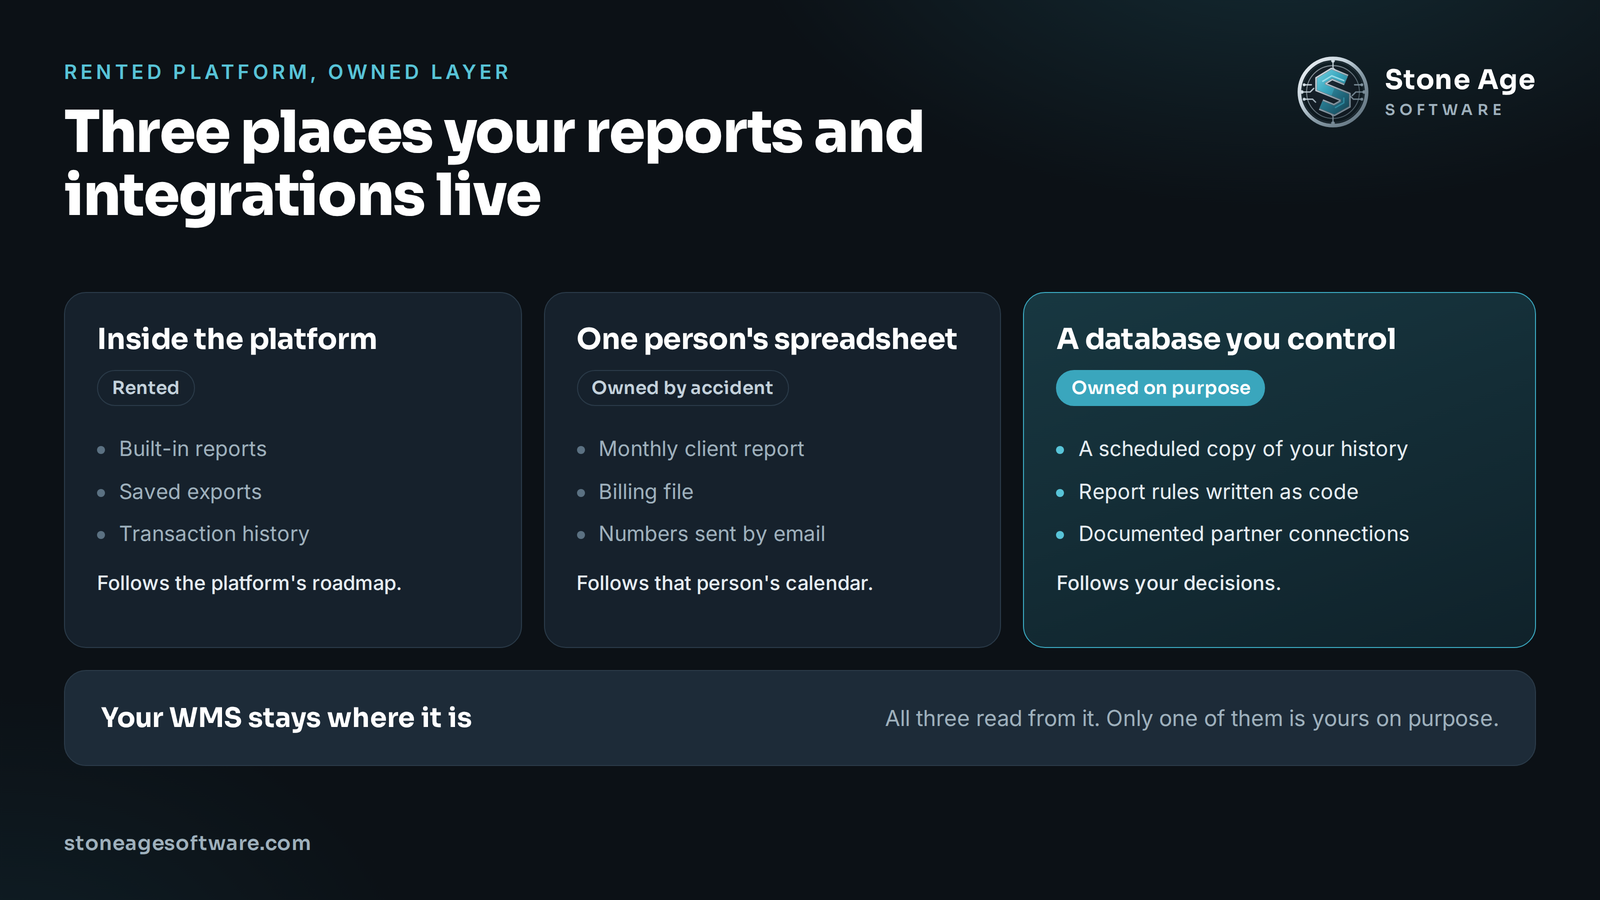The width and height of the screenshot is (1600, 900).
Task: Click the "Transaction history" bullet
Action: (214, 534)
